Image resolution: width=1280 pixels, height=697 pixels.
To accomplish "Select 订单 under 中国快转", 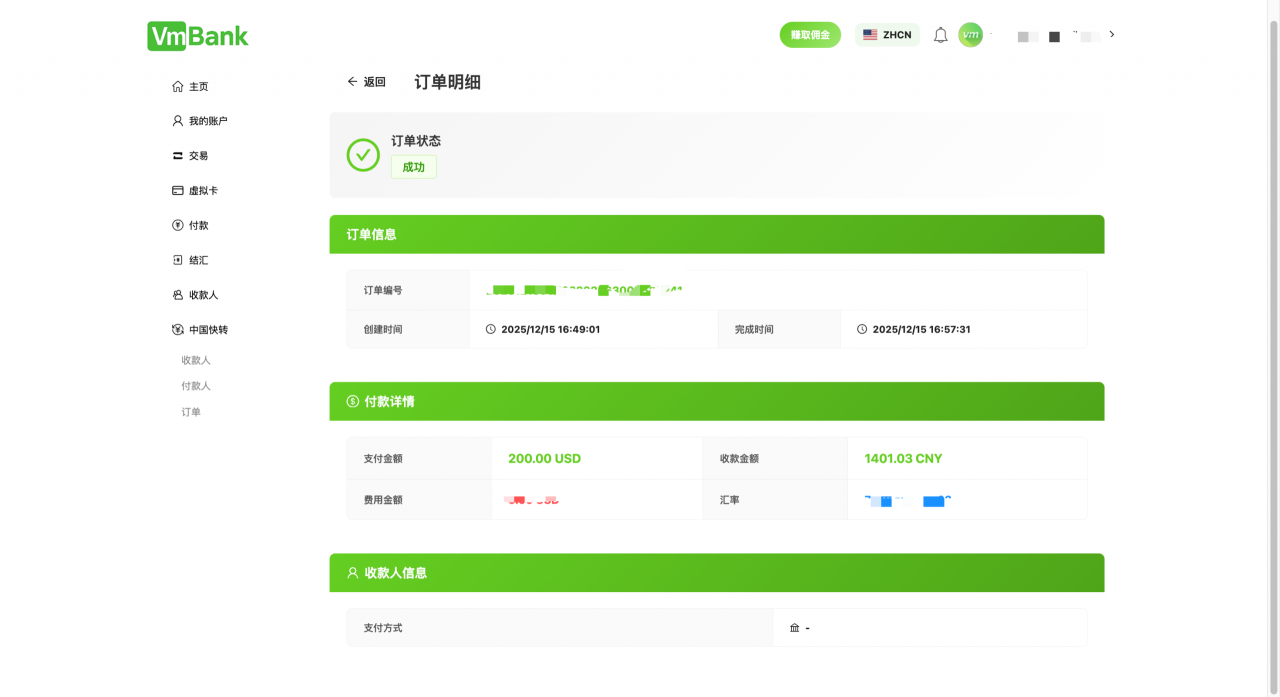I will coord(193,411).
